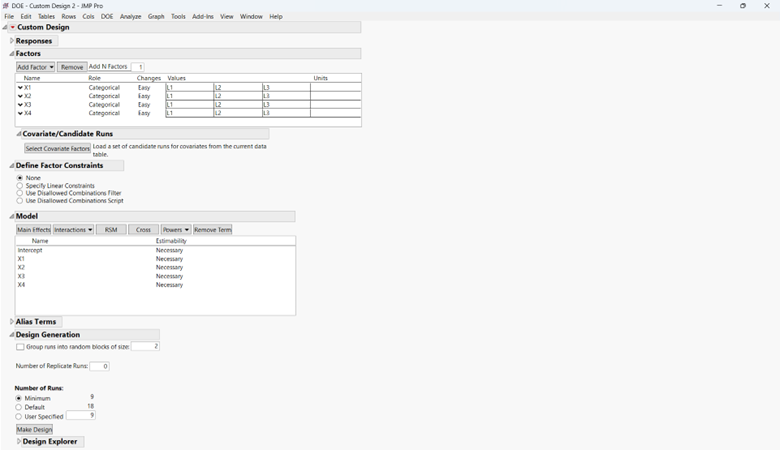Open the Analyze menu
The image size is (780, 450).
(130, 16)
